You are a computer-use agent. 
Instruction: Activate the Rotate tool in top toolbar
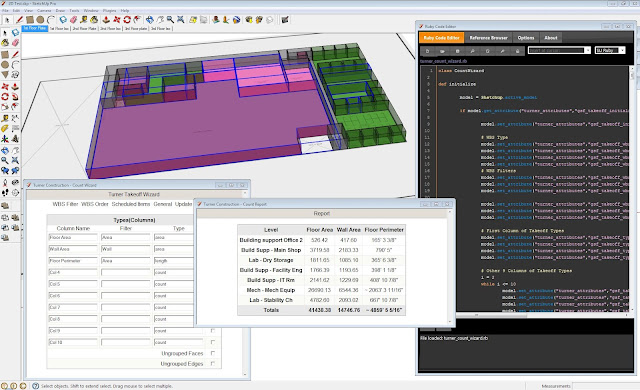[x=127, y=20]
